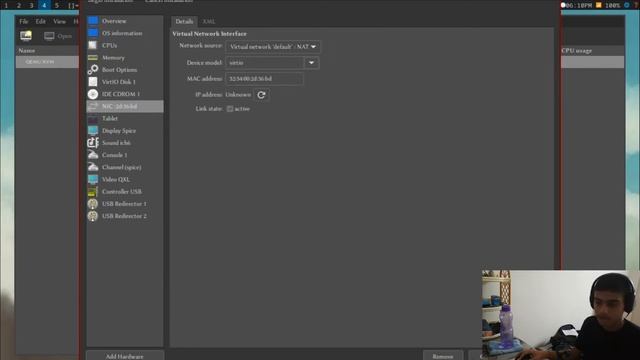Select the NIC network card icon

point(93,107)
